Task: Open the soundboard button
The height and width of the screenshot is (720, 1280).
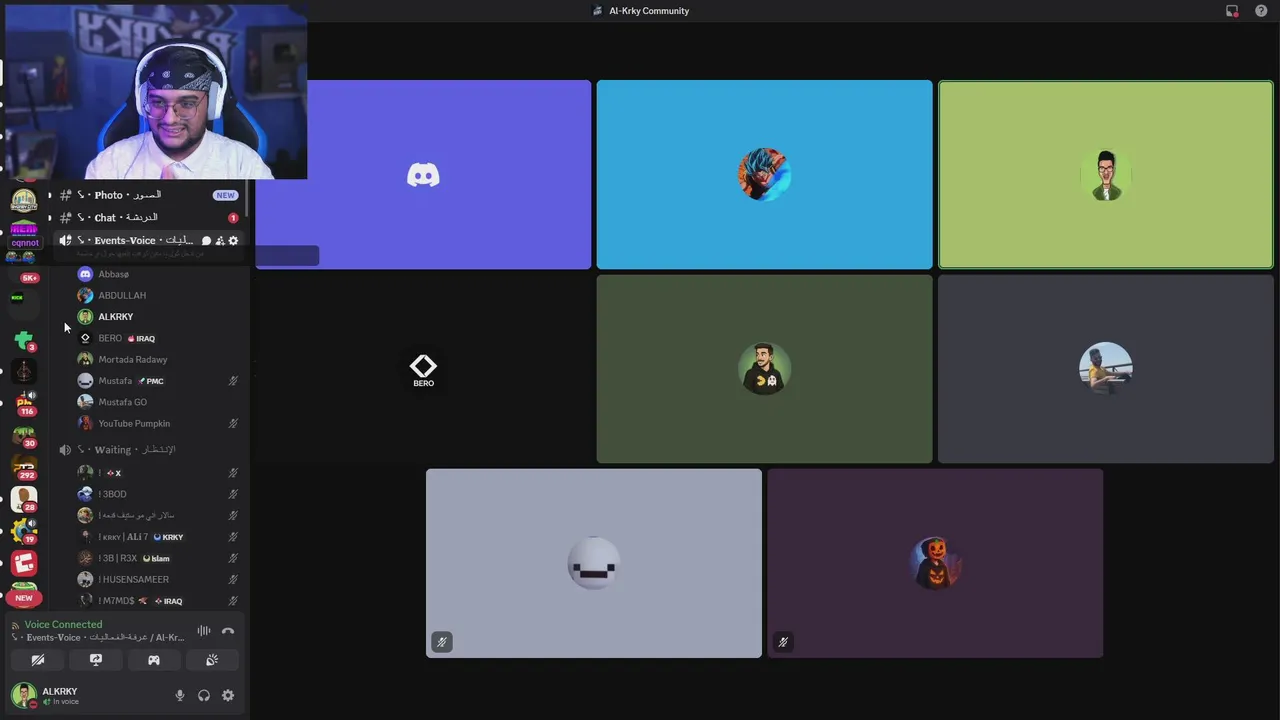Action: [212, 660]
